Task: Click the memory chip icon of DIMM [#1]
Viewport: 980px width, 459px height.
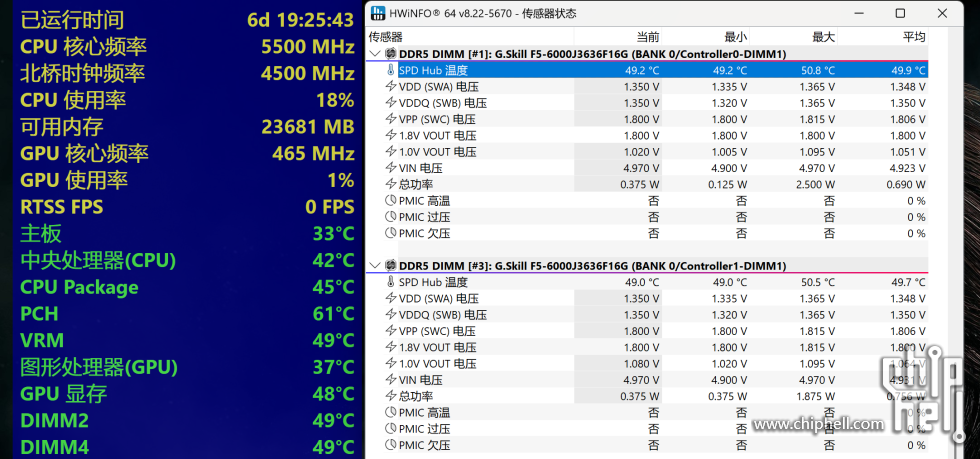Action: coord(390,54)
